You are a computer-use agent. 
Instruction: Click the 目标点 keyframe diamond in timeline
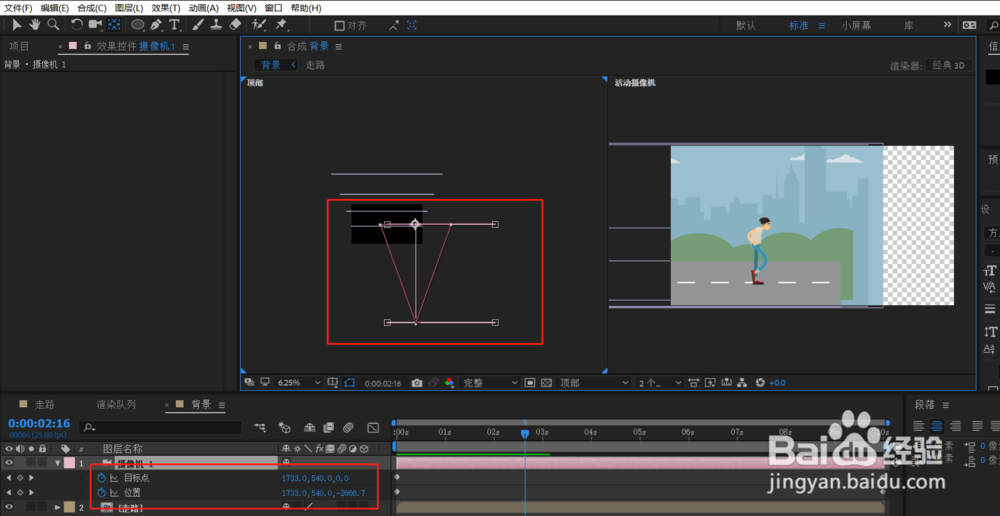[397, 477]
